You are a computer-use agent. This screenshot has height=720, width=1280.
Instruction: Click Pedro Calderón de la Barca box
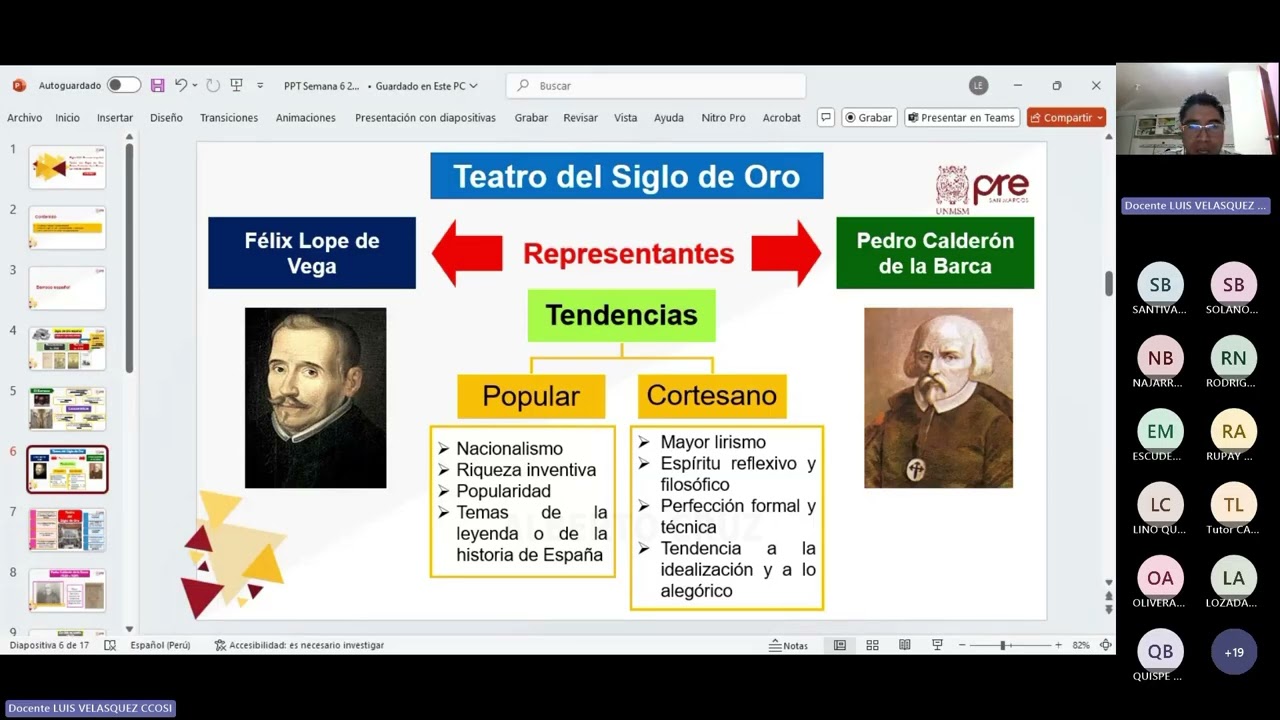pyautogui.click(x=935, y=253)
